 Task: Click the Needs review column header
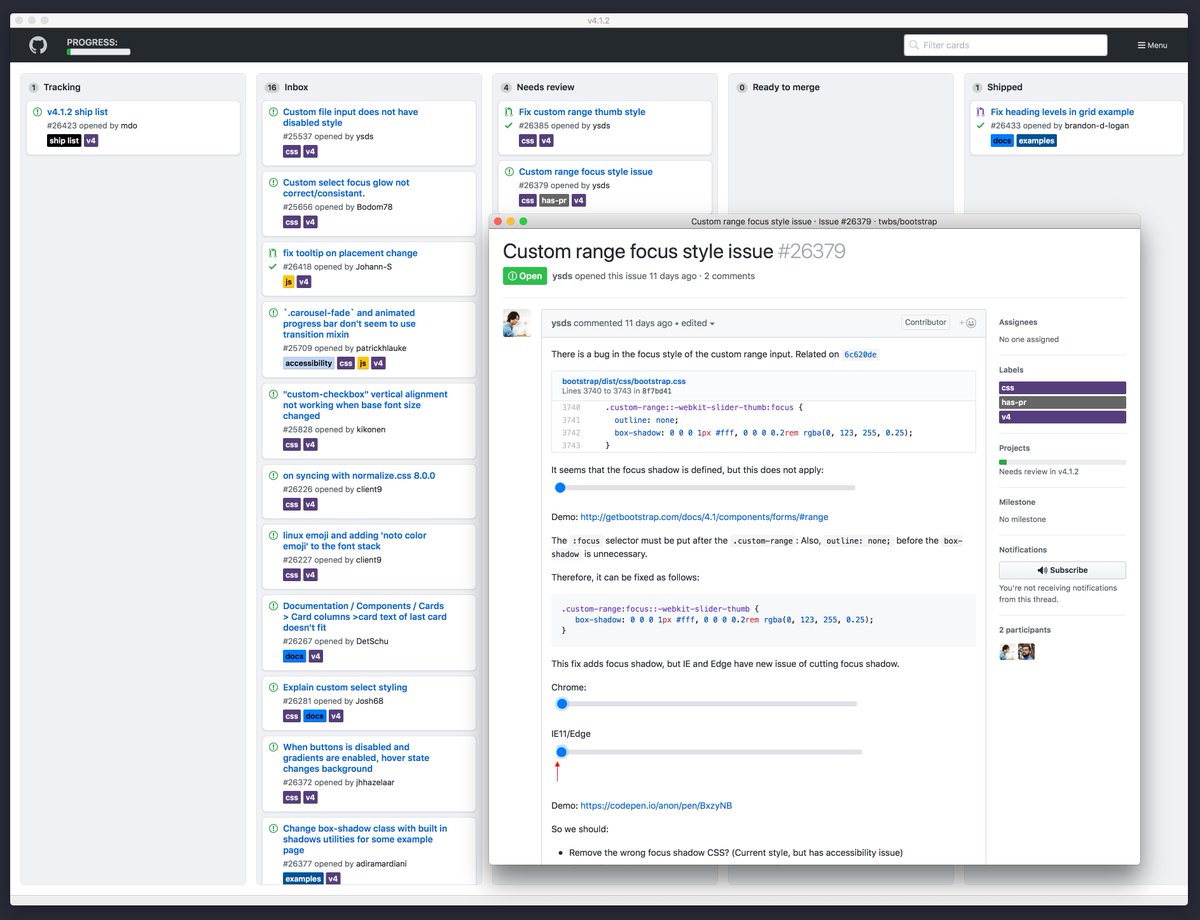pos(546,87)
